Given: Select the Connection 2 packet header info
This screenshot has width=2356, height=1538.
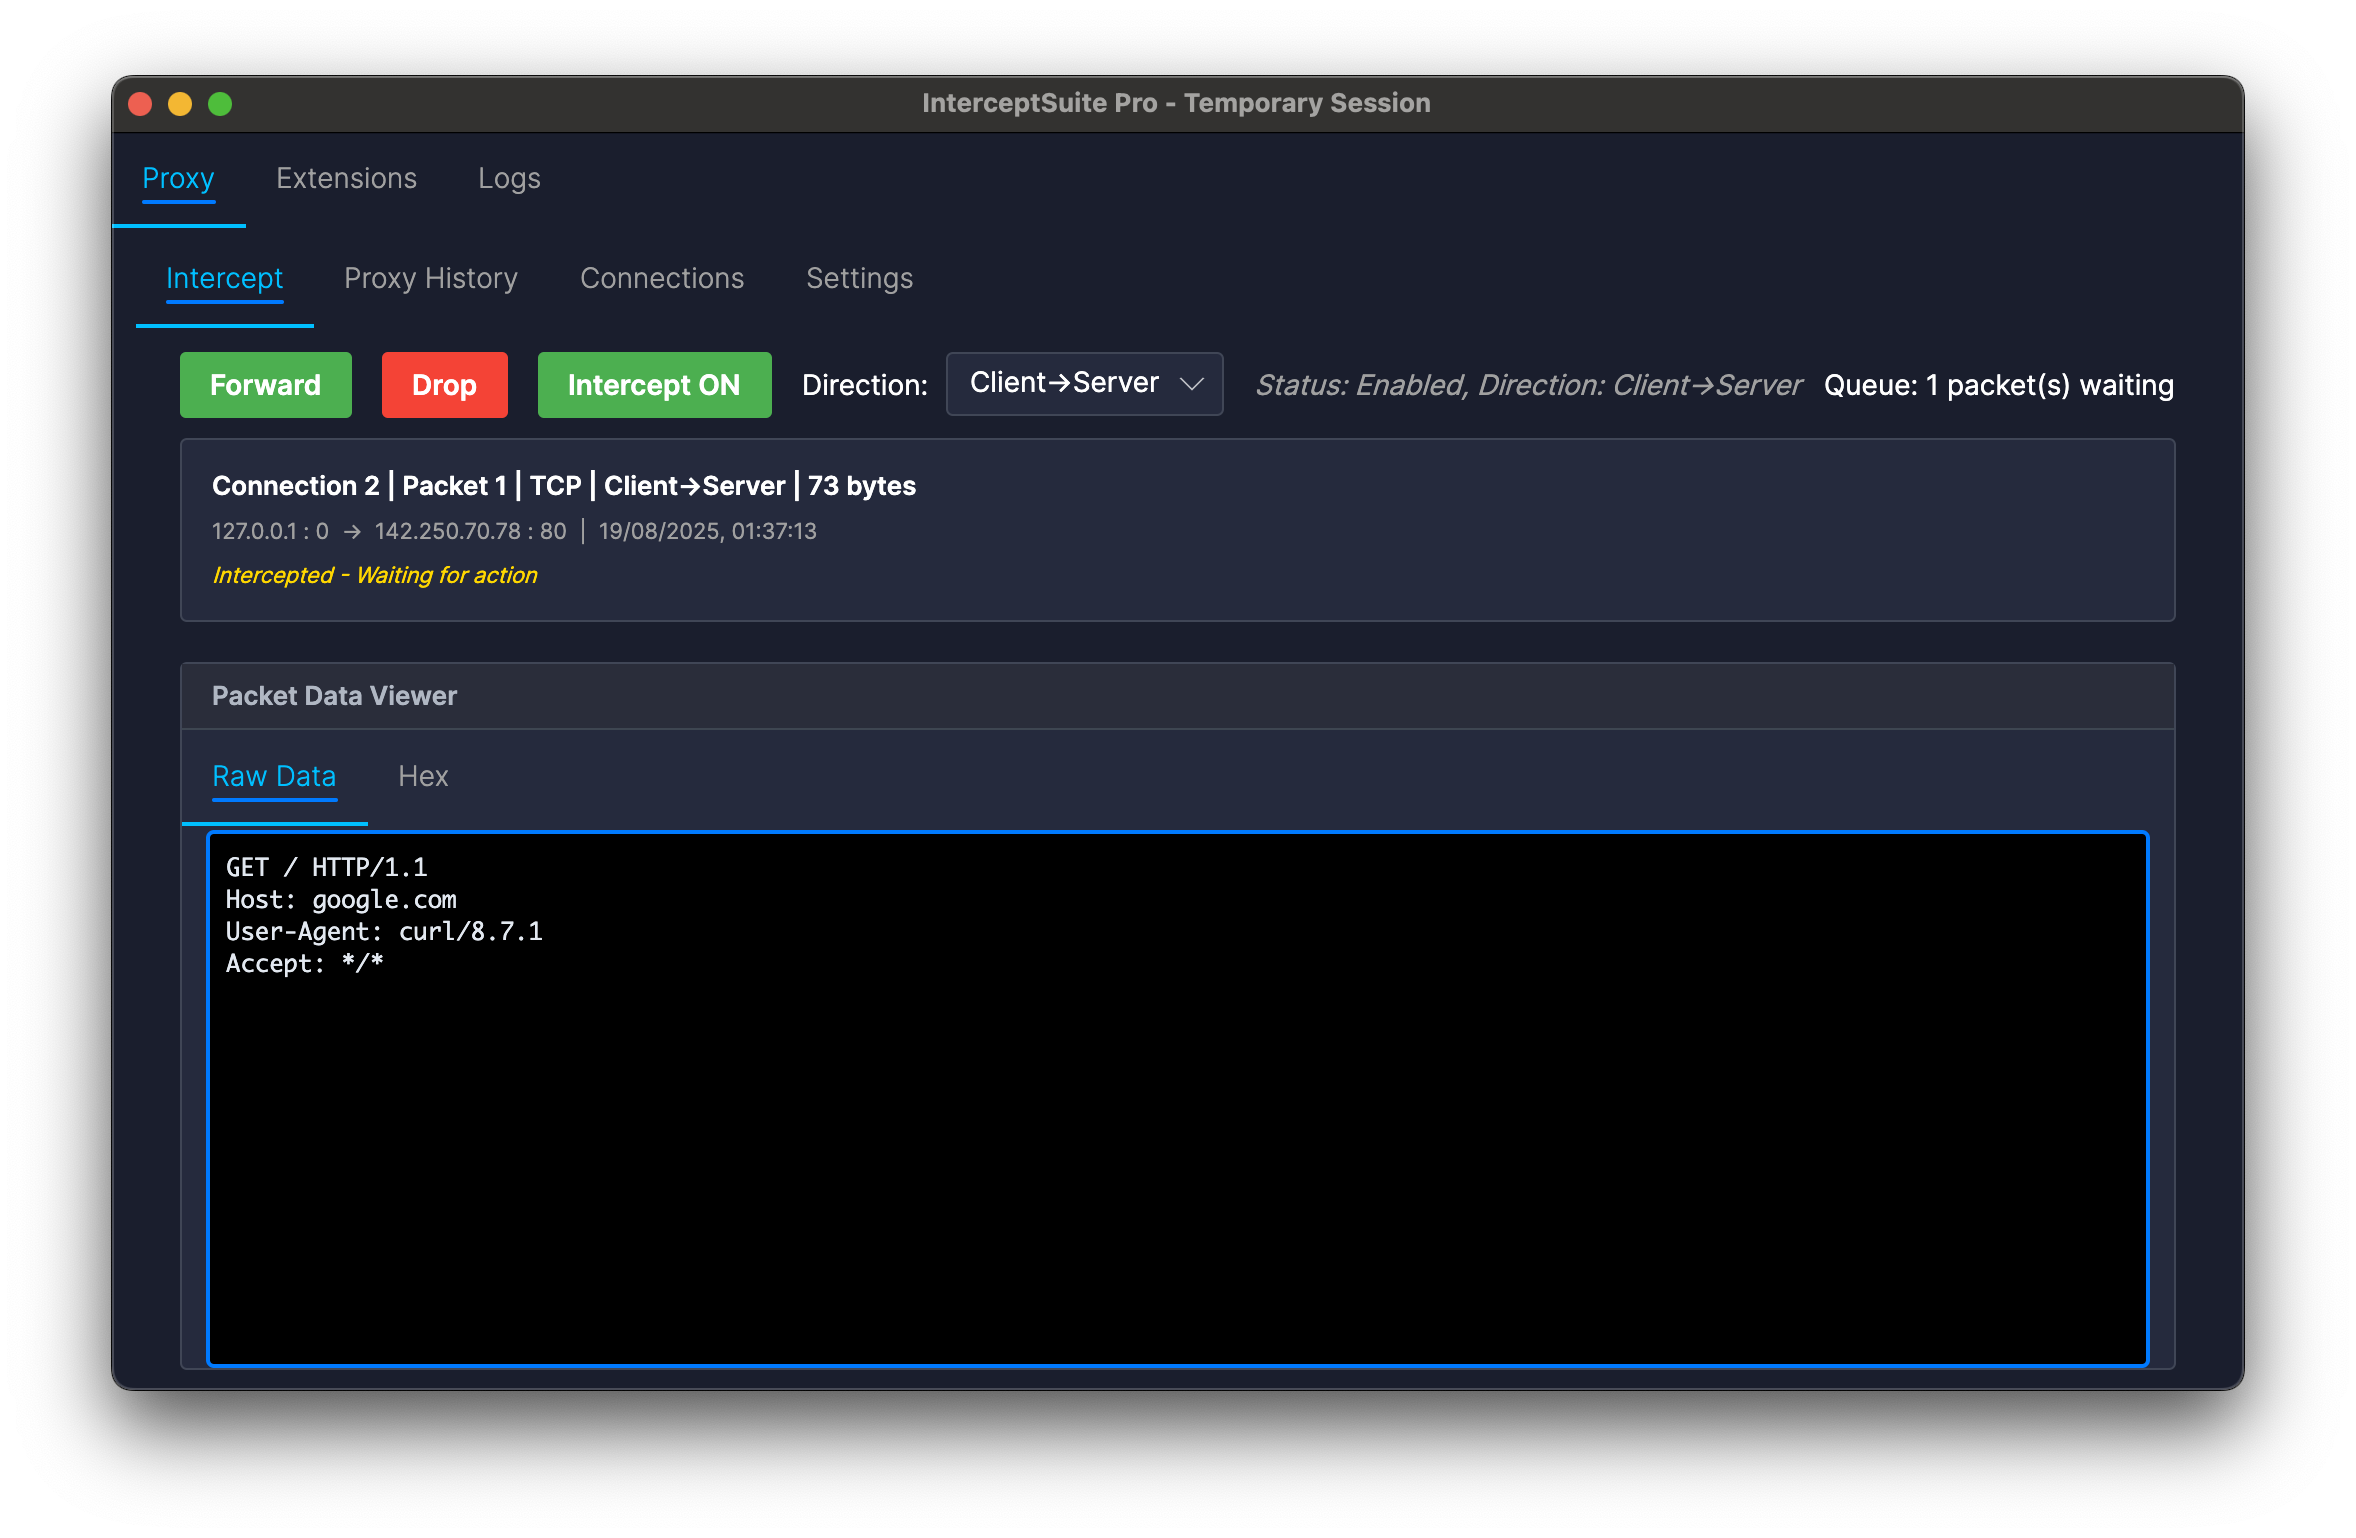Looking at the screenshot, I should coord(563,485).
